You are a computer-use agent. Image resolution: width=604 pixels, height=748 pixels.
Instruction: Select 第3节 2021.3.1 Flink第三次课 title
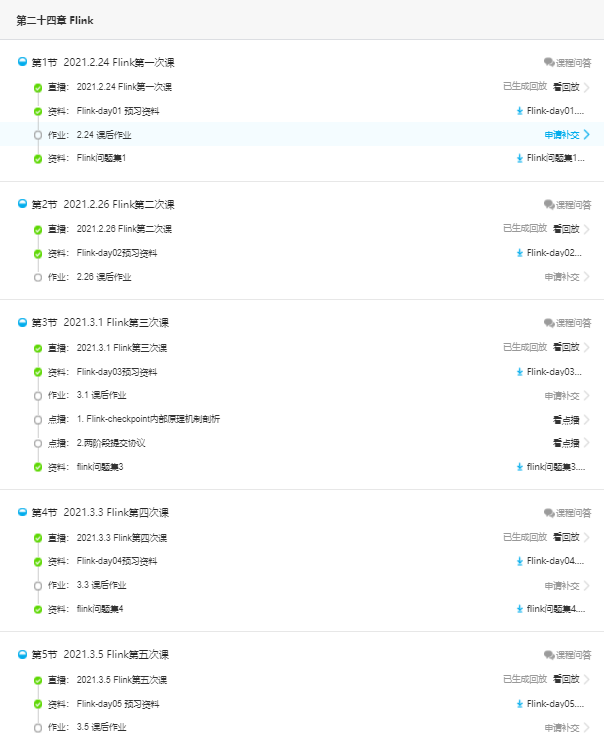point(100,322)
